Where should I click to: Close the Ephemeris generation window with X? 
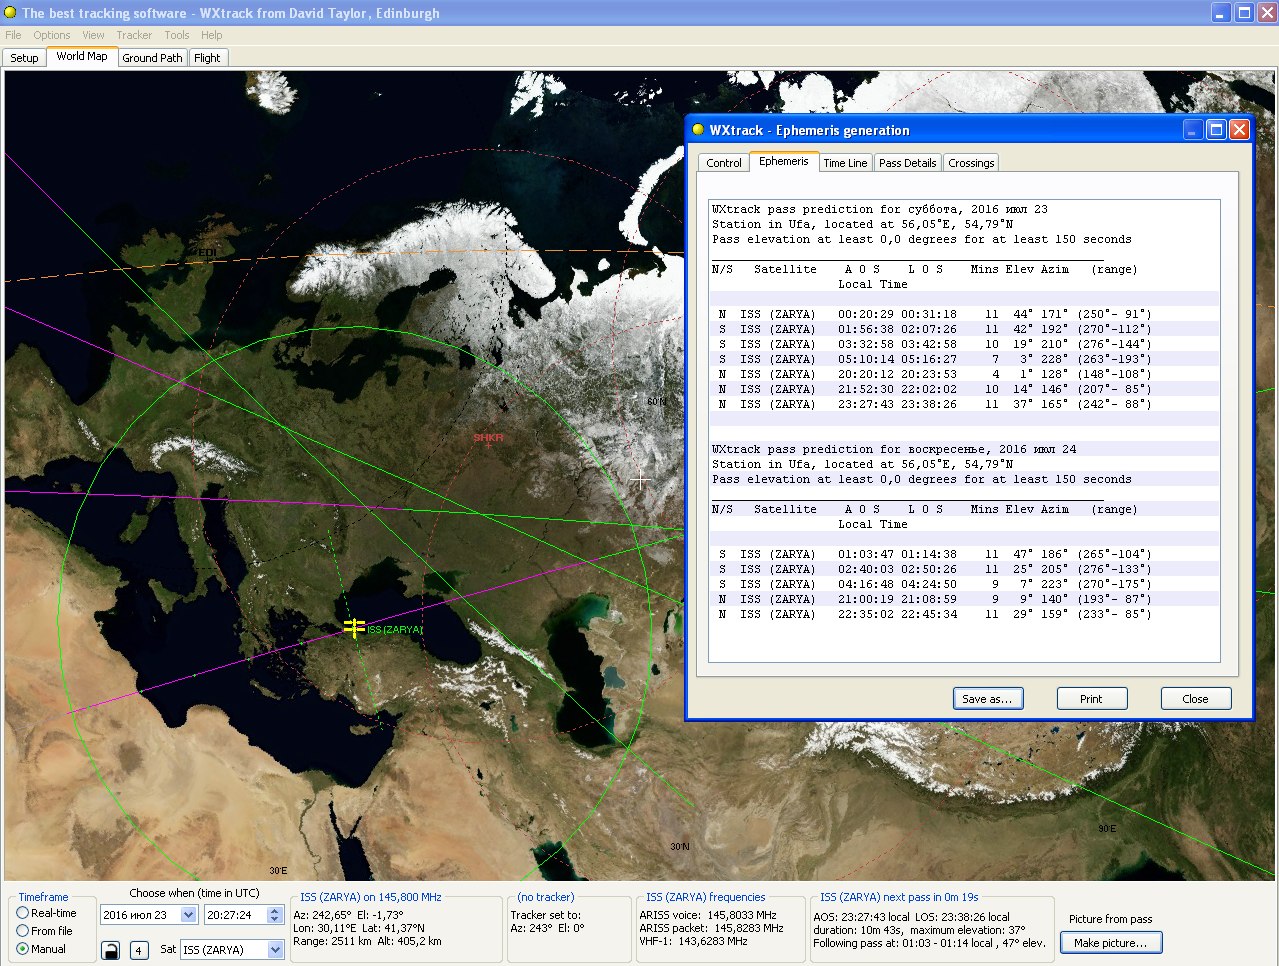pos(1239,130)
